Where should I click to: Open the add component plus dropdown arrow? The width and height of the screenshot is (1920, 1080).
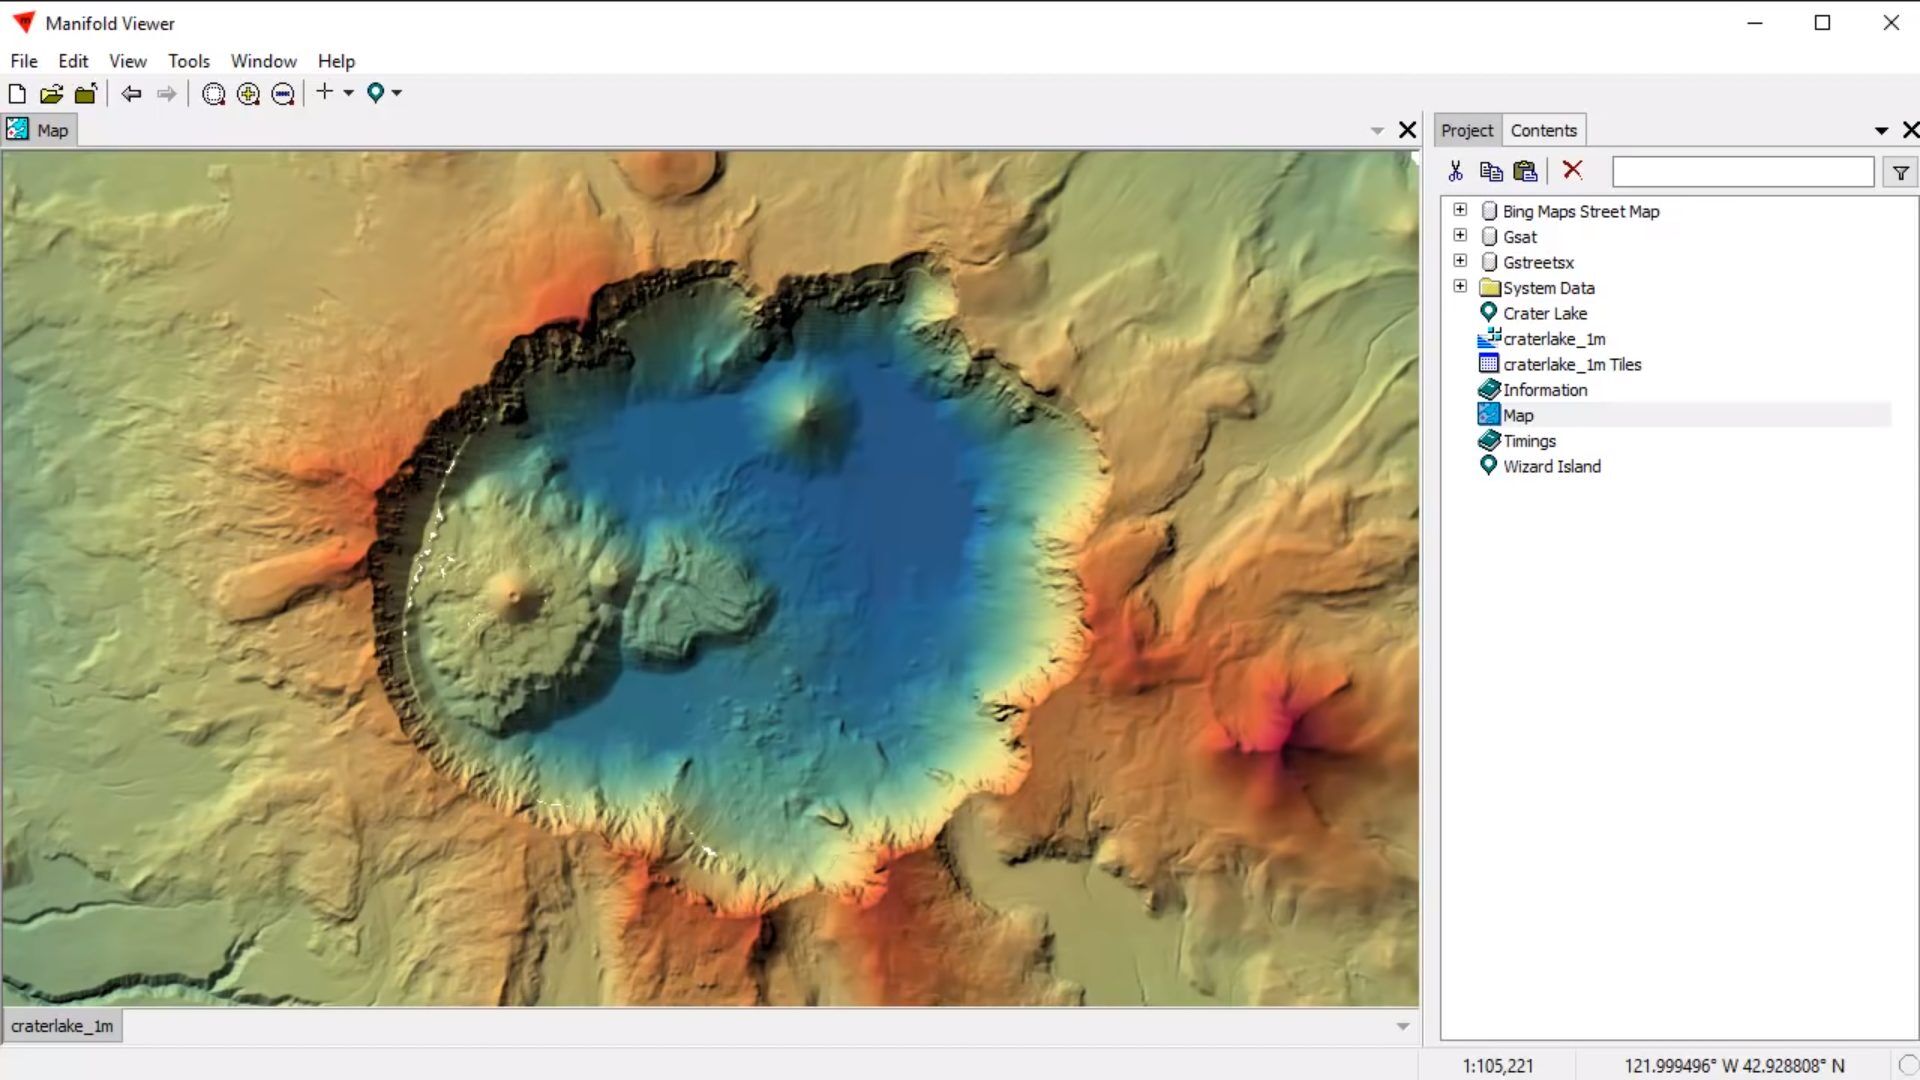[x=347, y=93]
